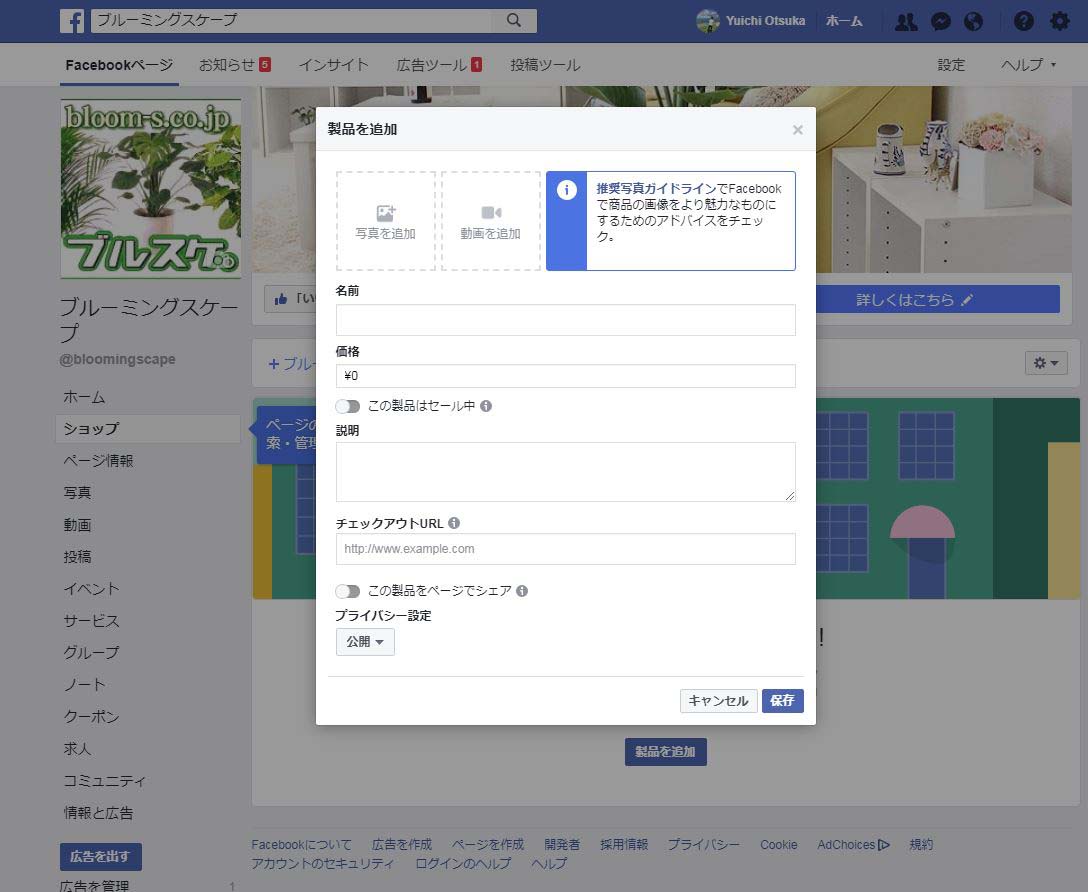
Task: Open the 広告ツール tab
Action: [439, 65]
